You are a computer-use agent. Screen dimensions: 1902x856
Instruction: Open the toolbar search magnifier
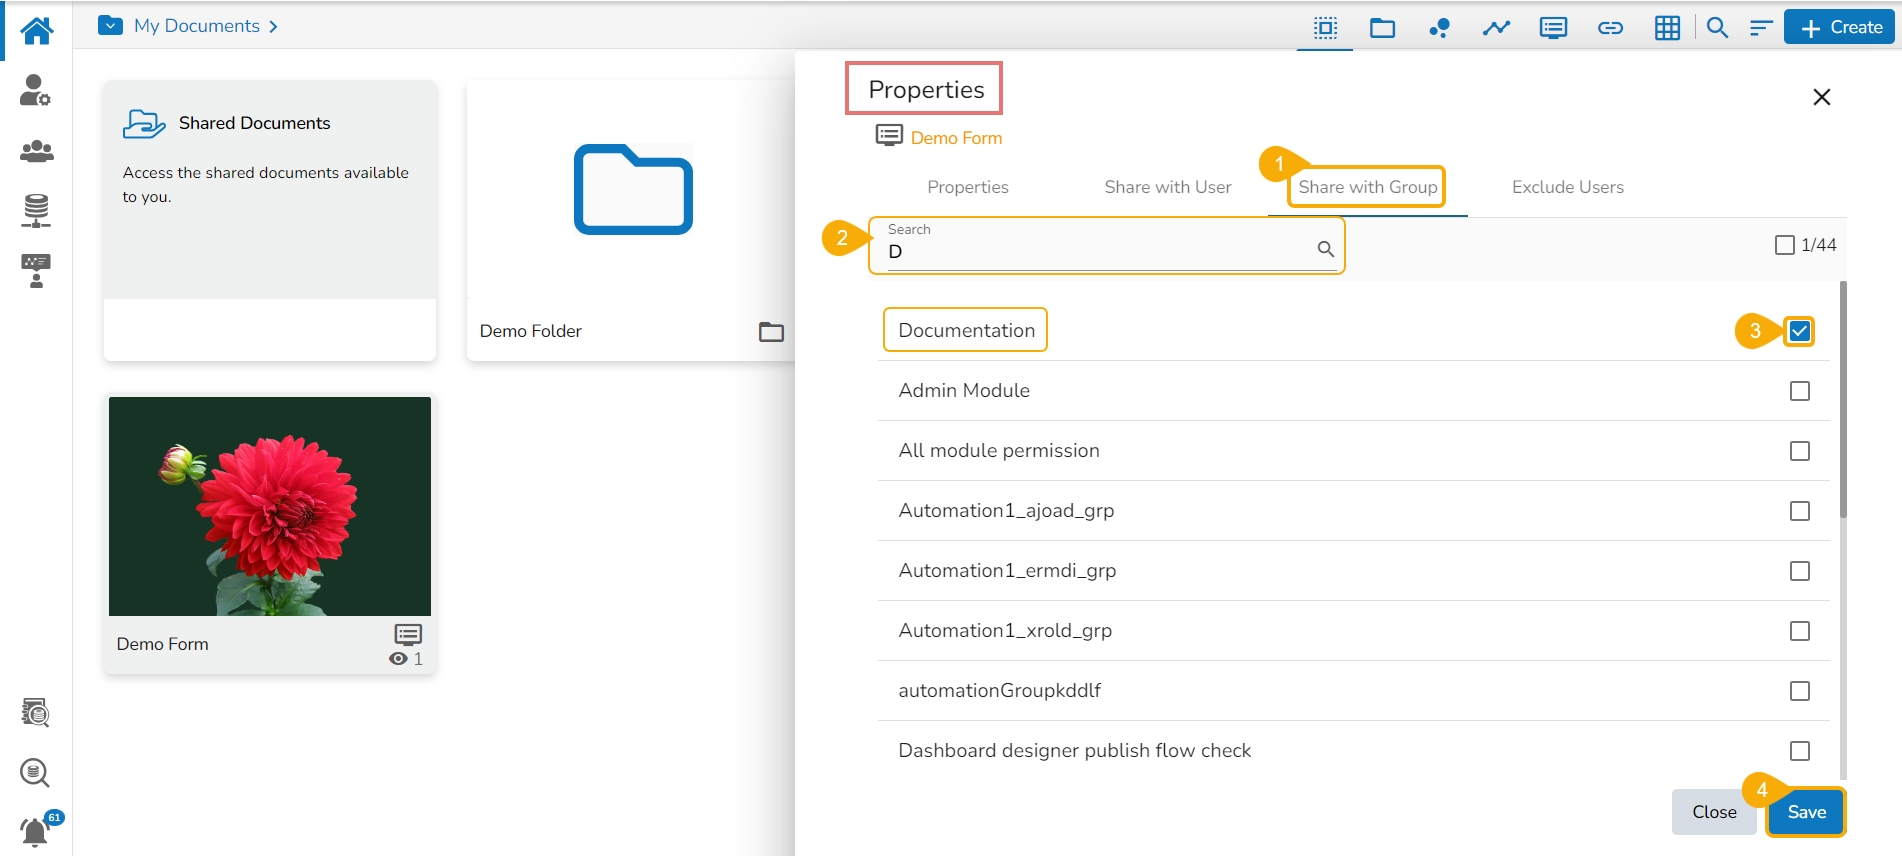(x=1717, y=28)
